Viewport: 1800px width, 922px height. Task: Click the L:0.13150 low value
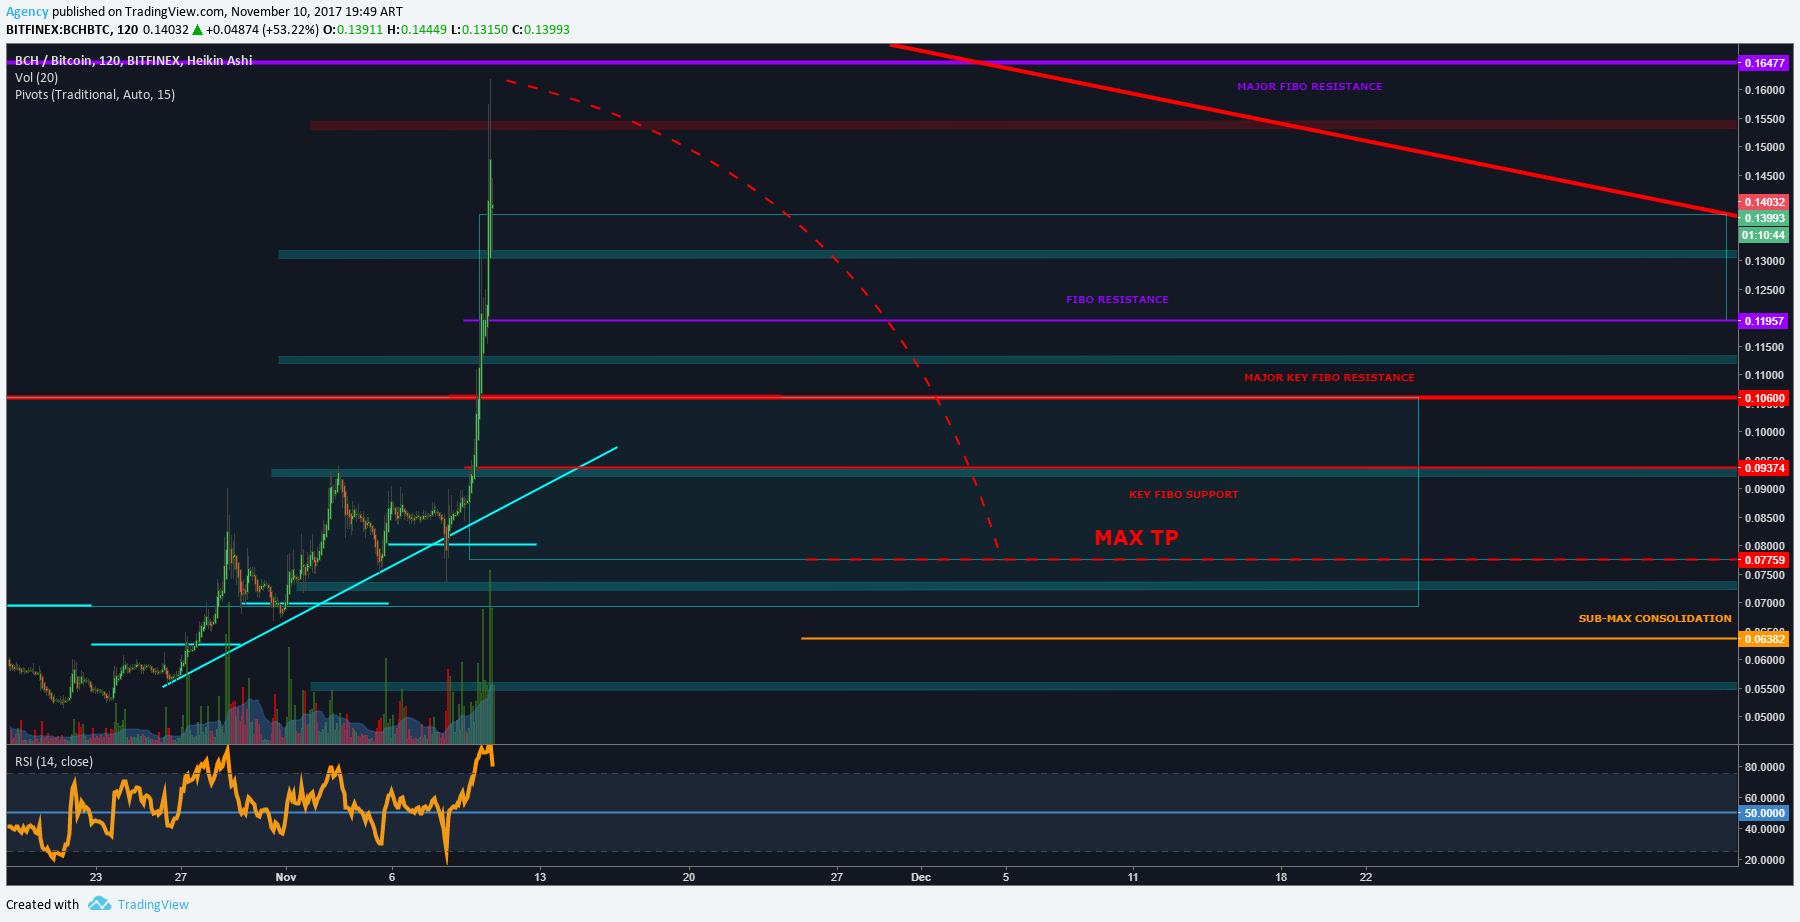pos(479,30)
